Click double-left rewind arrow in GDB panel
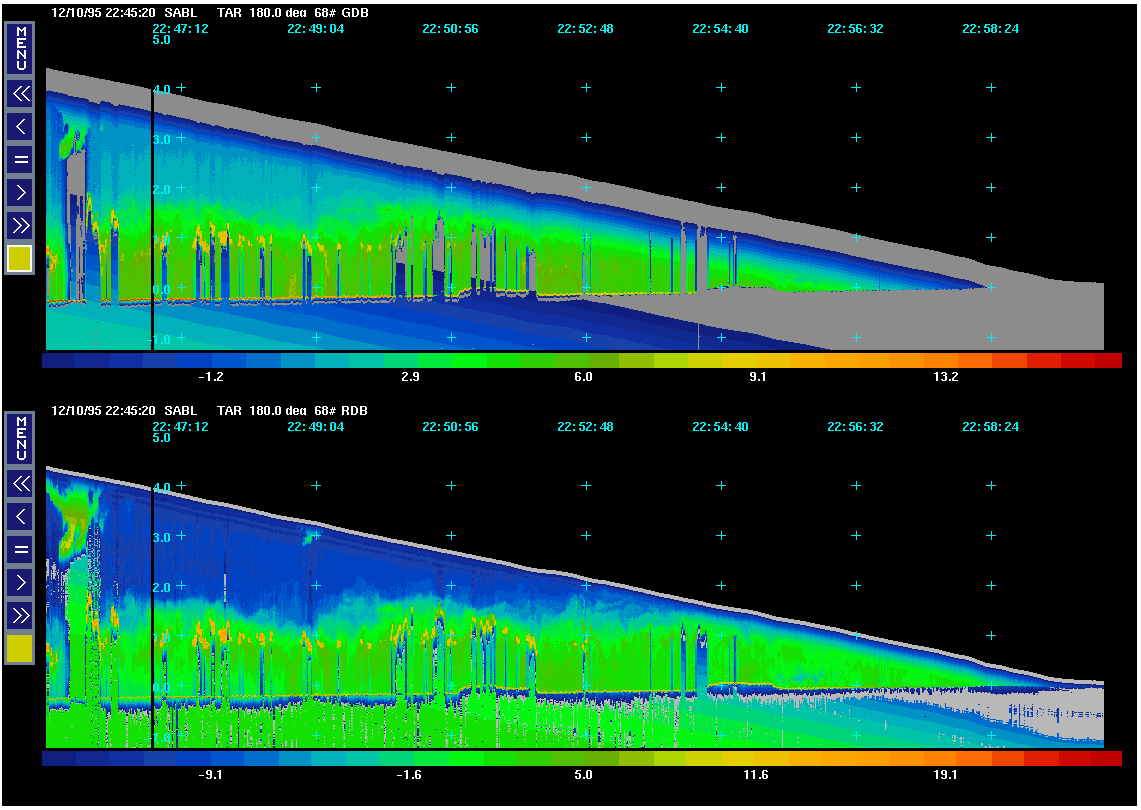Image resolution: width=1141 pixels, height=810 pixels. tap(20, 94)
